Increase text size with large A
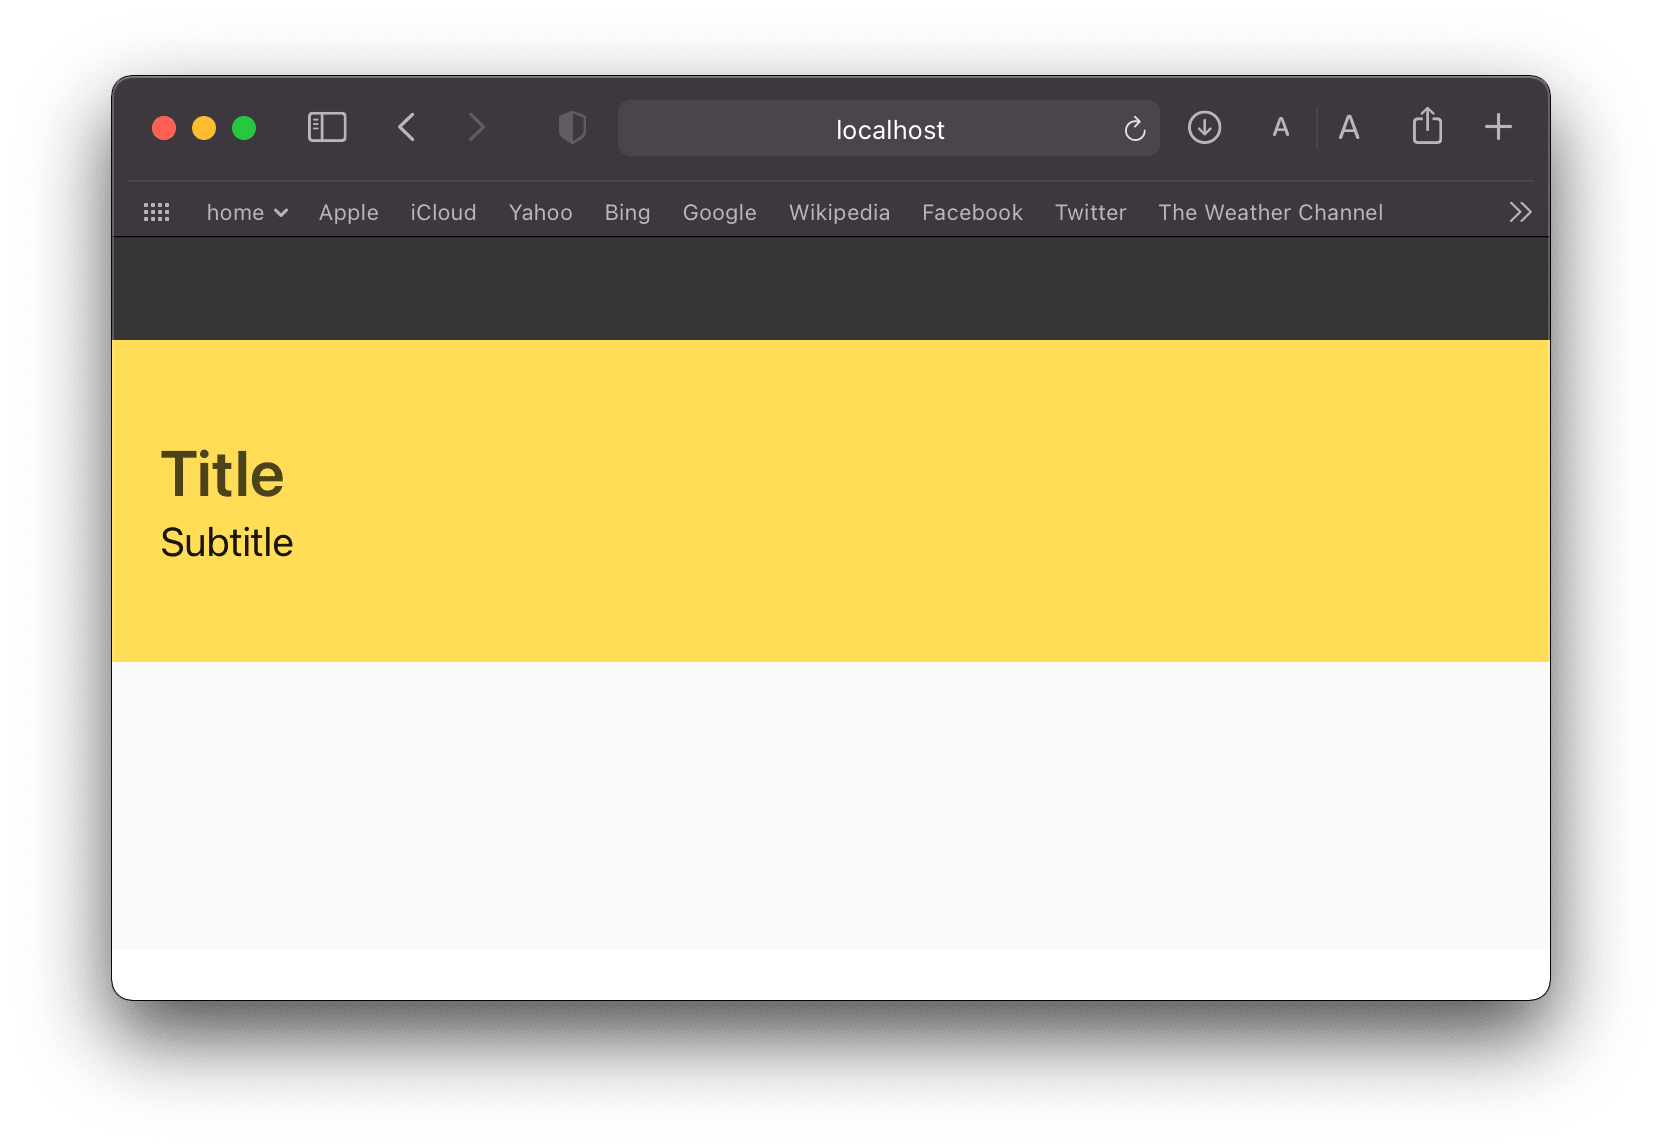The image size is (1662, 1148). pos(1349,128)
